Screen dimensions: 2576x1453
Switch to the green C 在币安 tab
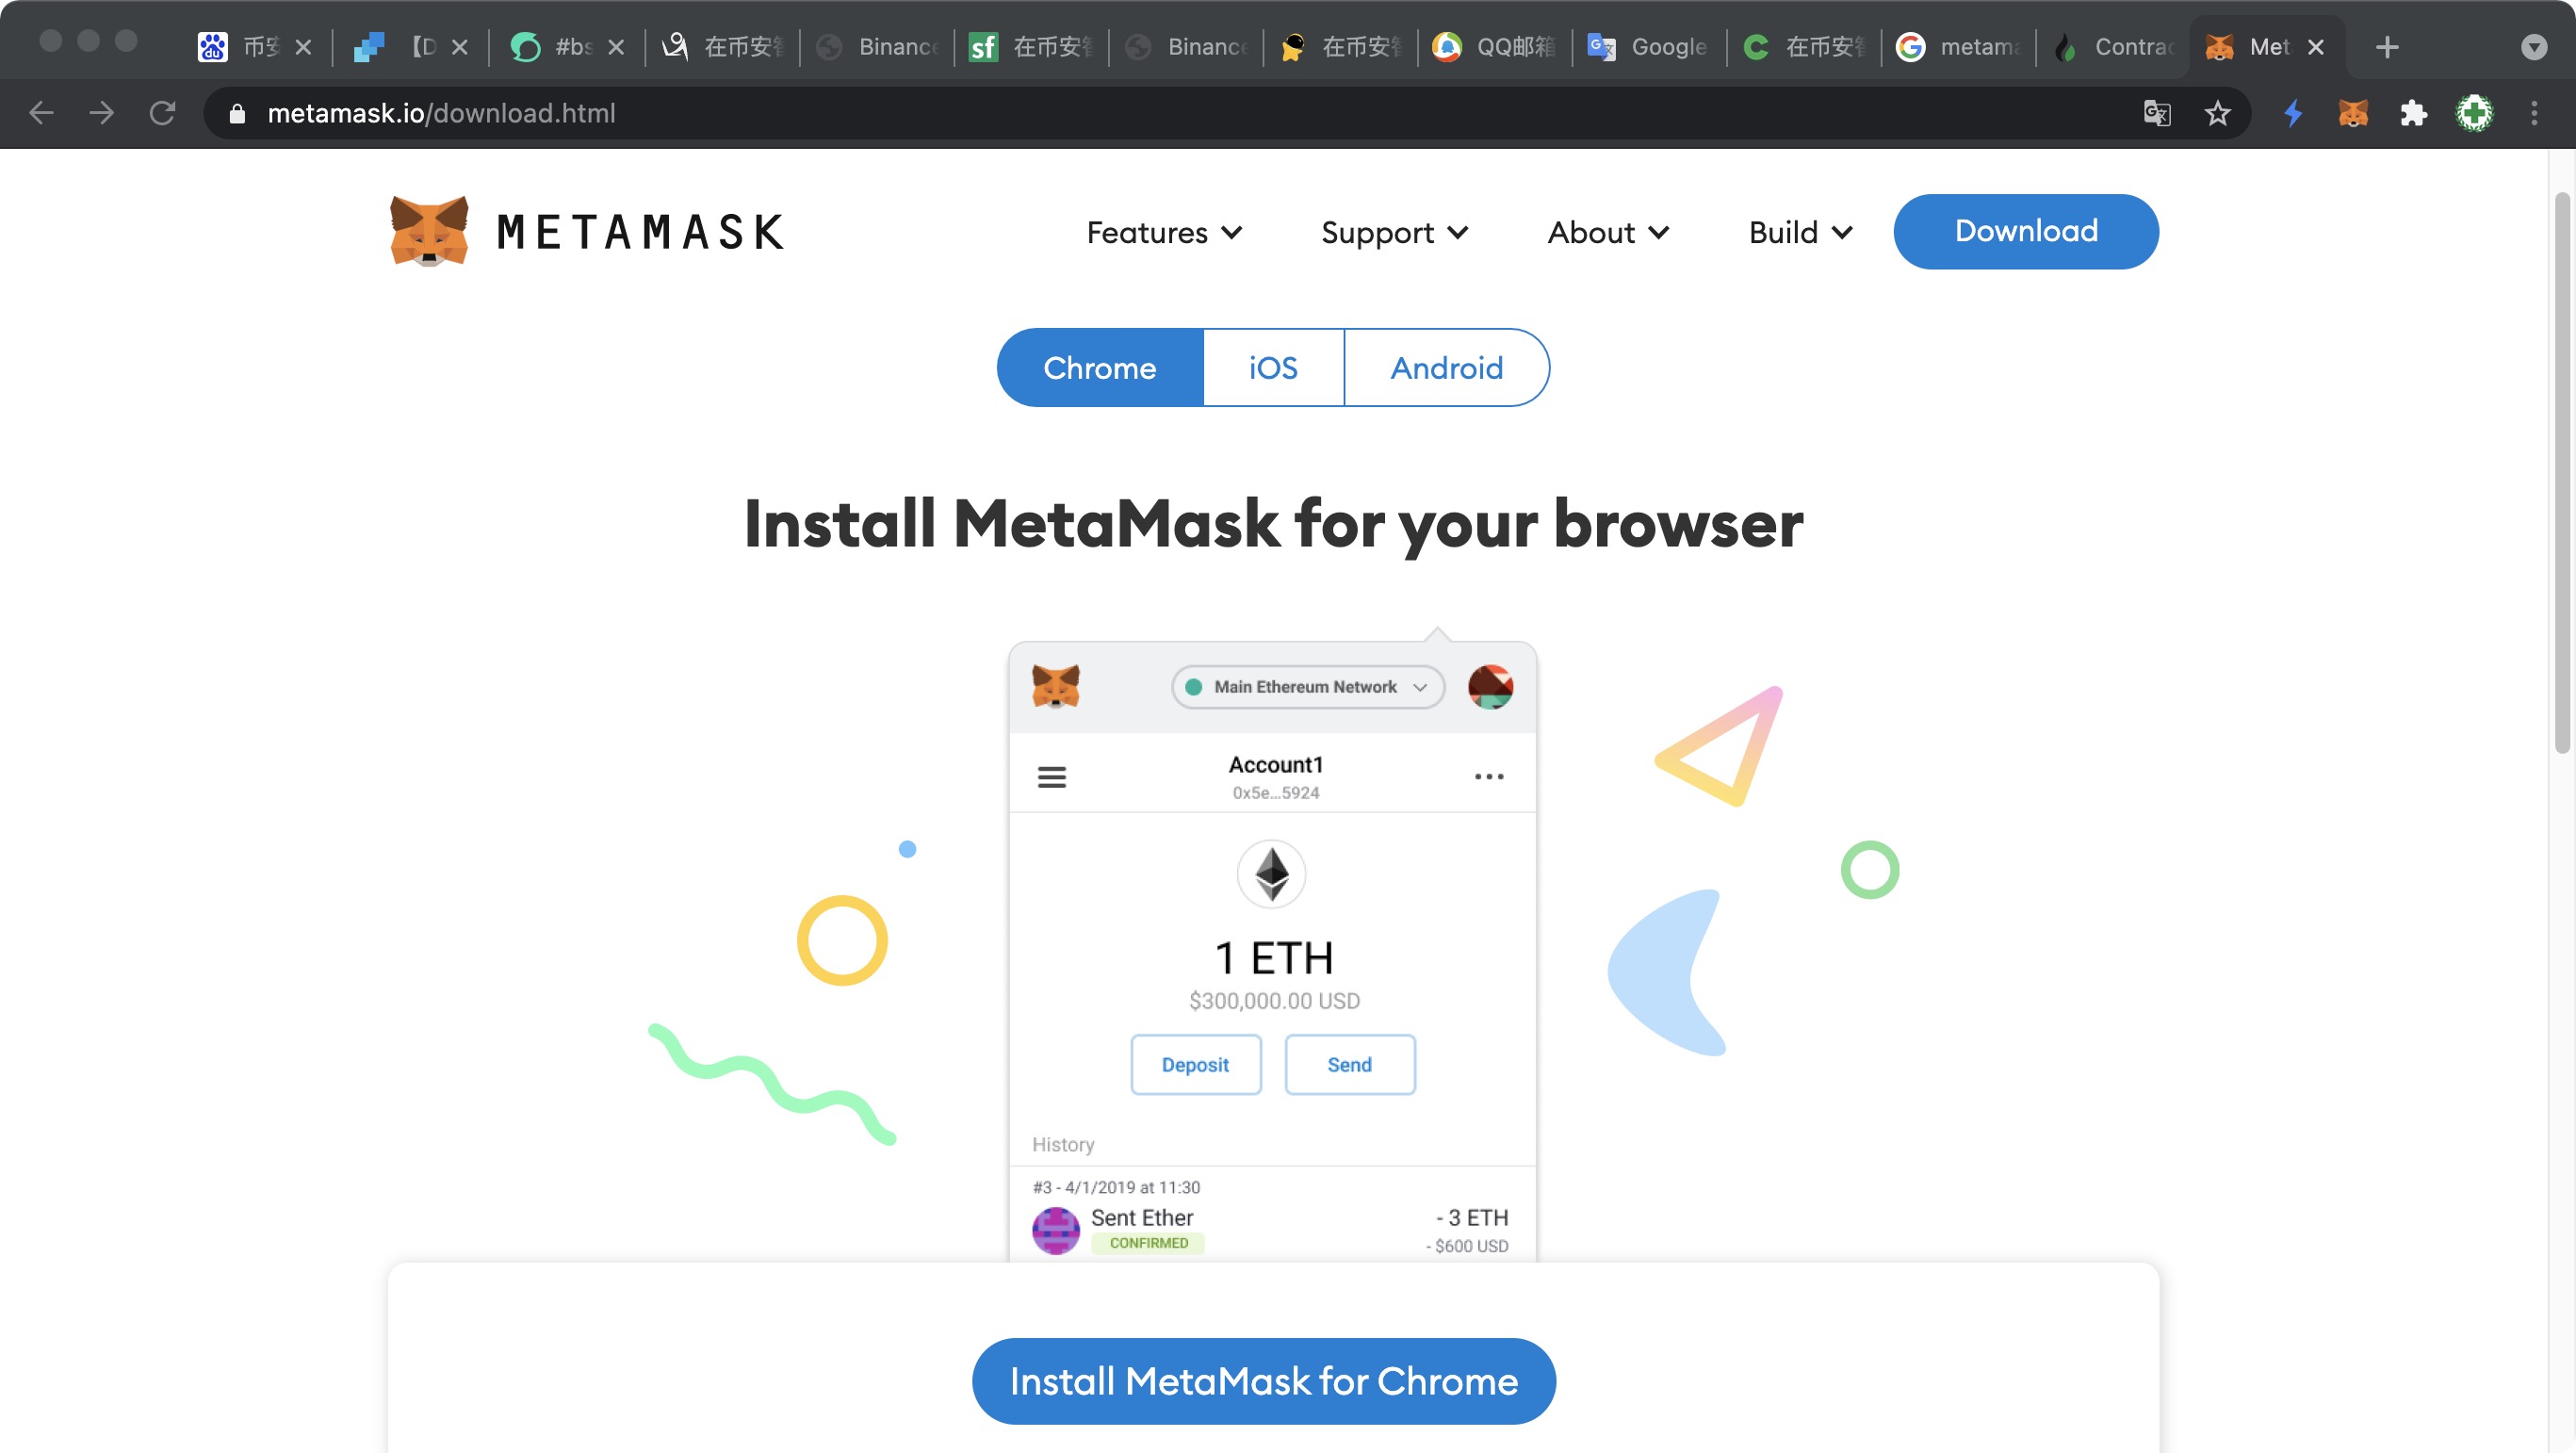pos(1803,47)
